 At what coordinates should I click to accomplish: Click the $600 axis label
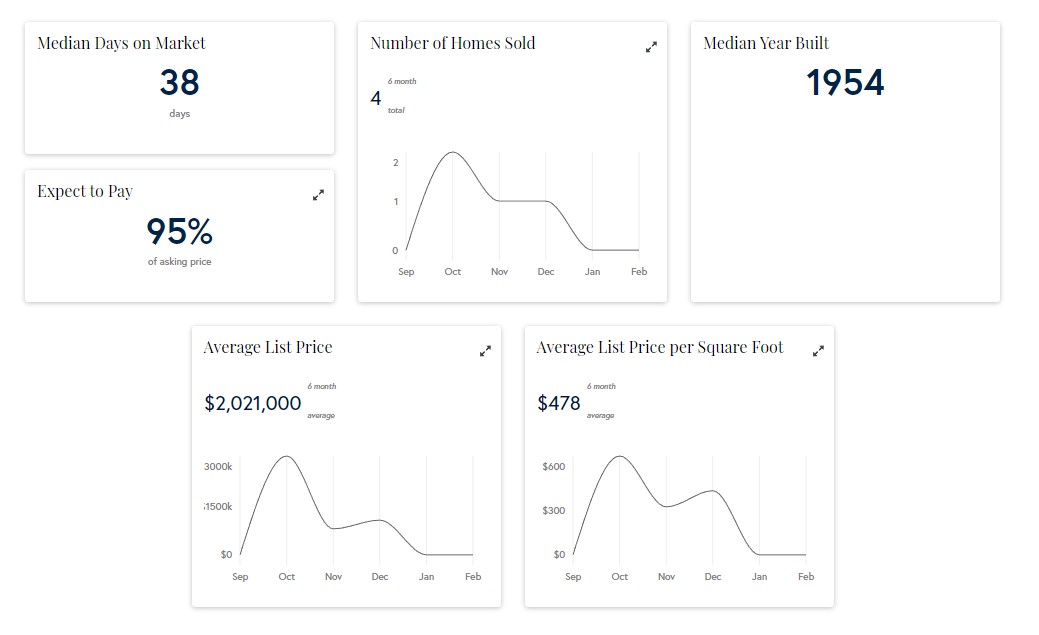click(553, 467)
